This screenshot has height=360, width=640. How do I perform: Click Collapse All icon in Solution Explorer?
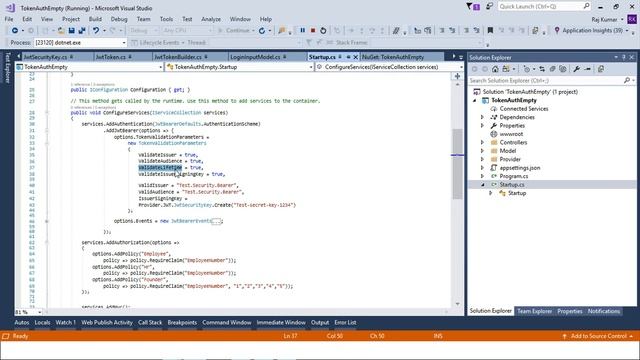(553, 69)
